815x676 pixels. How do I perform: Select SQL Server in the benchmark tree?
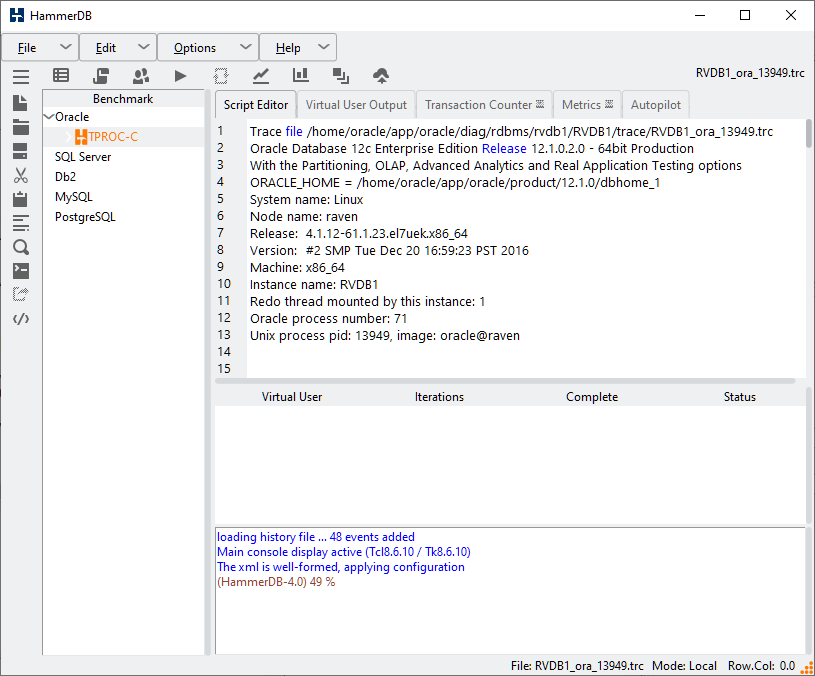pos(82,157)
